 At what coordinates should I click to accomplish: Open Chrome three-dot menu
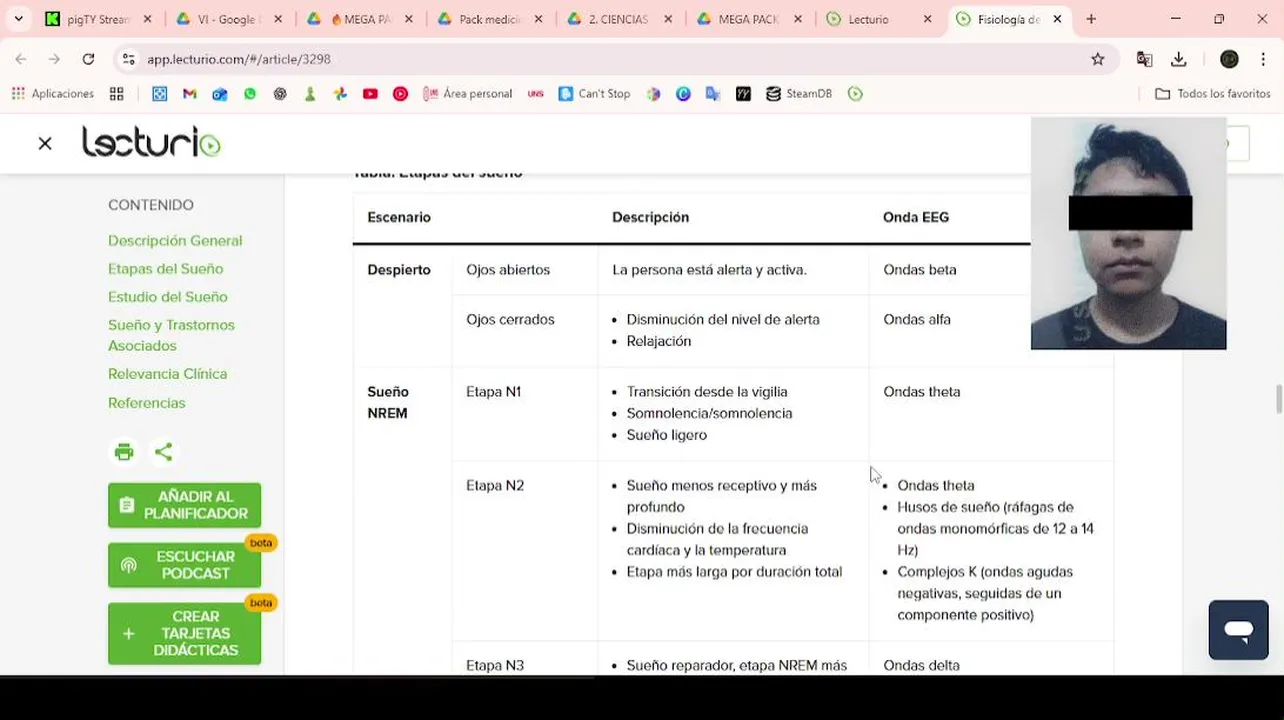1263,59
